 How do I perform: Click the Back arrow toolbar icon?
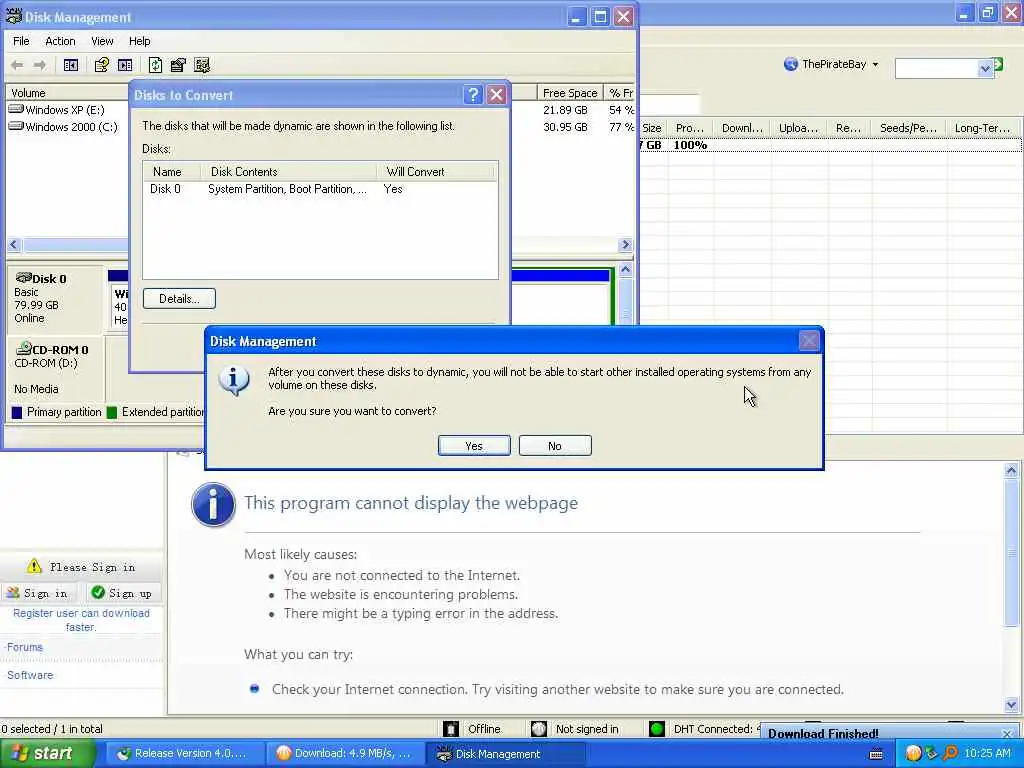[x=18, y=65]
